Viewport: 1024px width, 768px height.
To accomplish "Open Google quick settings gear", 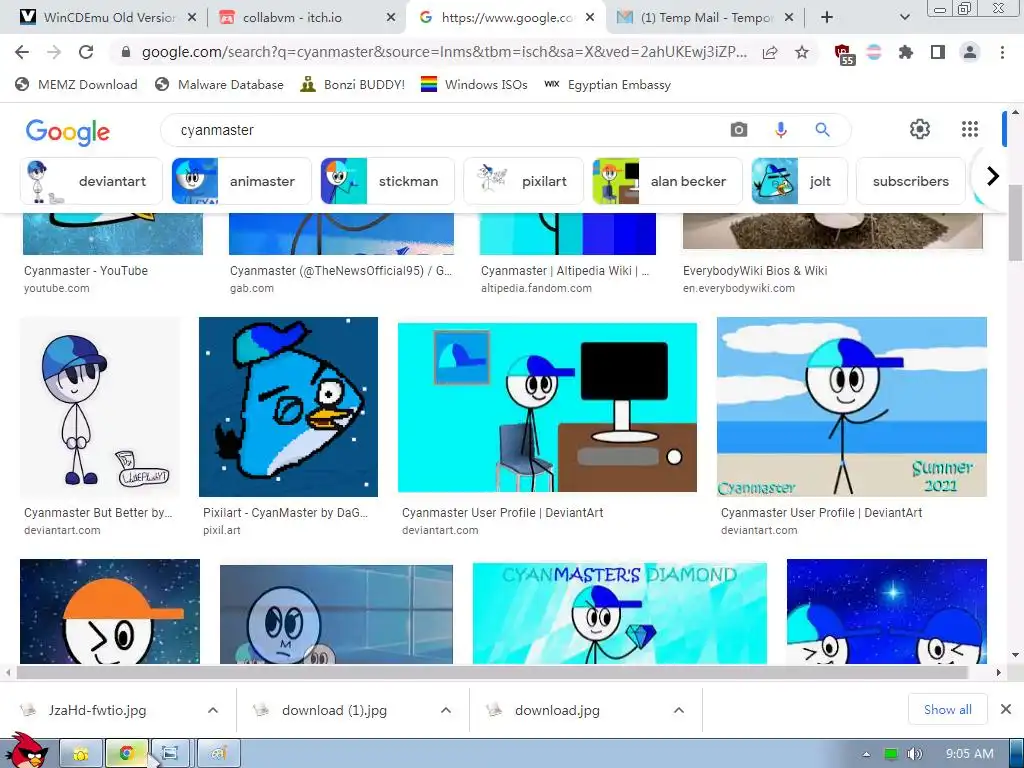I will tap(920, 129).
